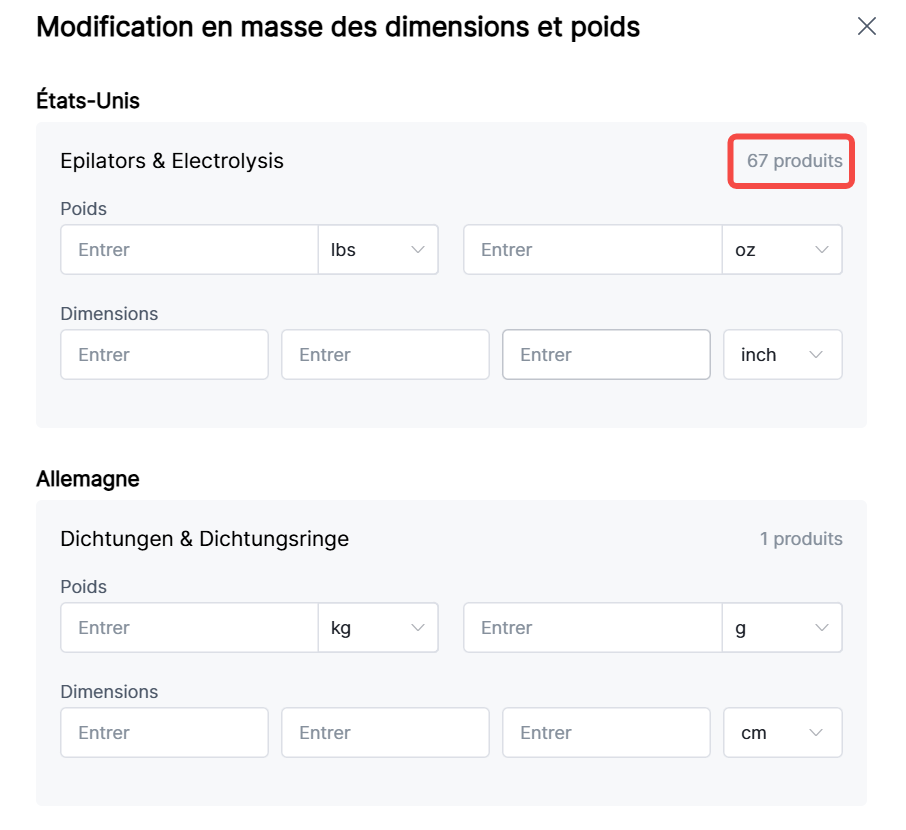The image size is (906, 830).
Task: Click second dimension field under Epilators & Electrolysis
Action: pyautogui.click(x=385, y=355)
